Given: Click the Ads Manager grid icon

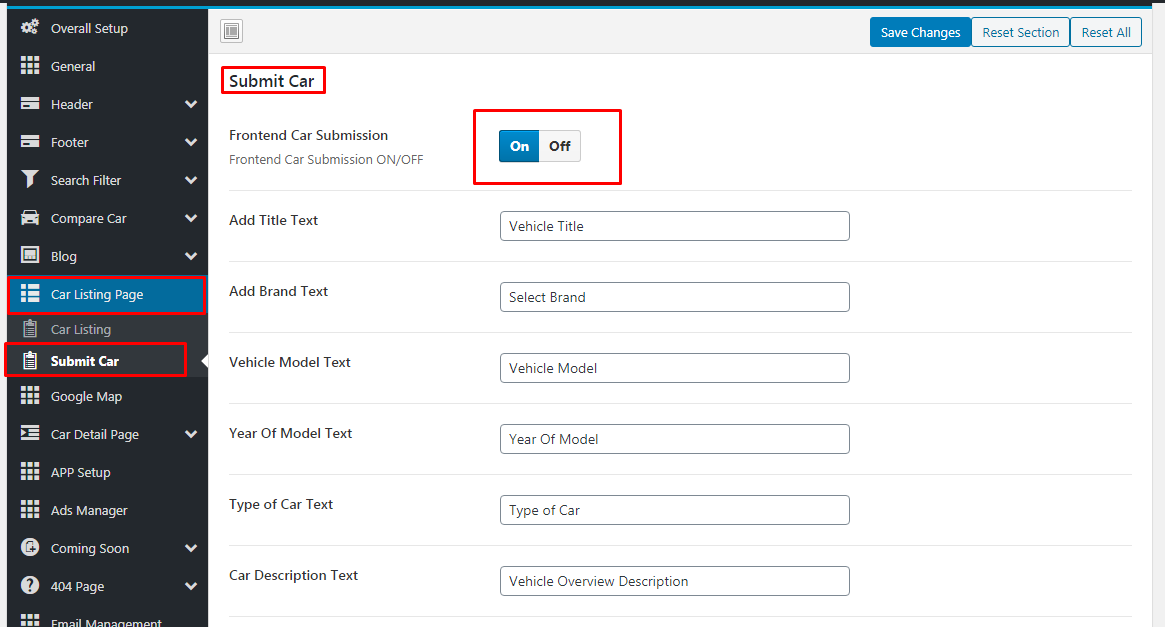Looking at the screenshot, I should [30, 509].
